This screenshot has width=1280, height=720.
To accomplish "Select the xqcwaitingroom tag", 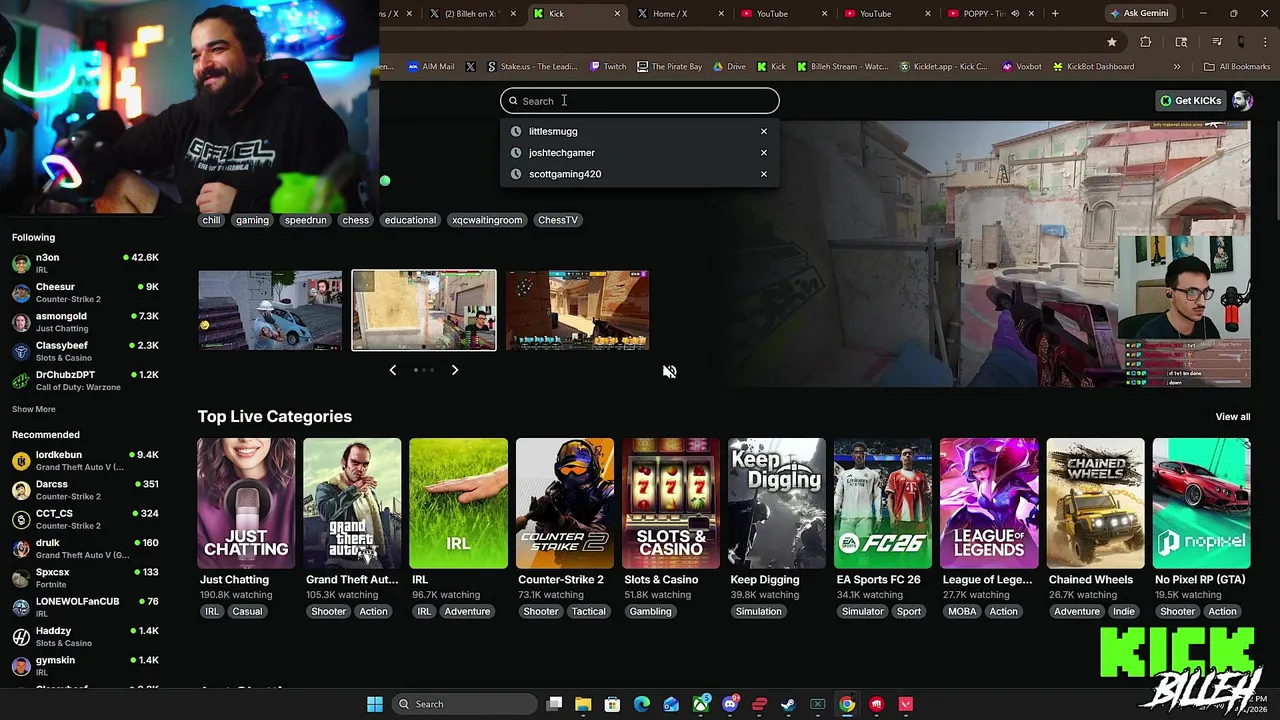I will pos(487,220).
